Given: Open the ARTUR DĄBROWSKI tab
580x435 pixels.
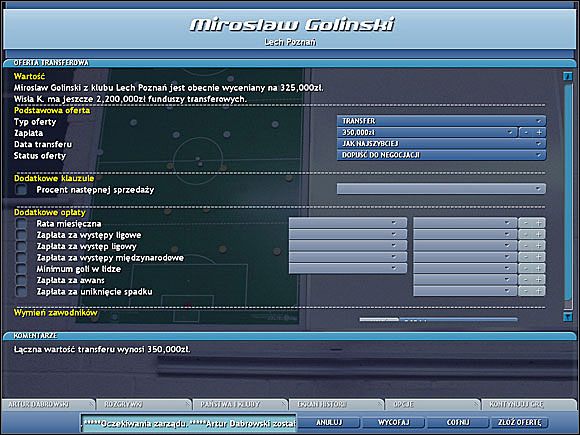Looking at the screenshot, I should 48,404.
